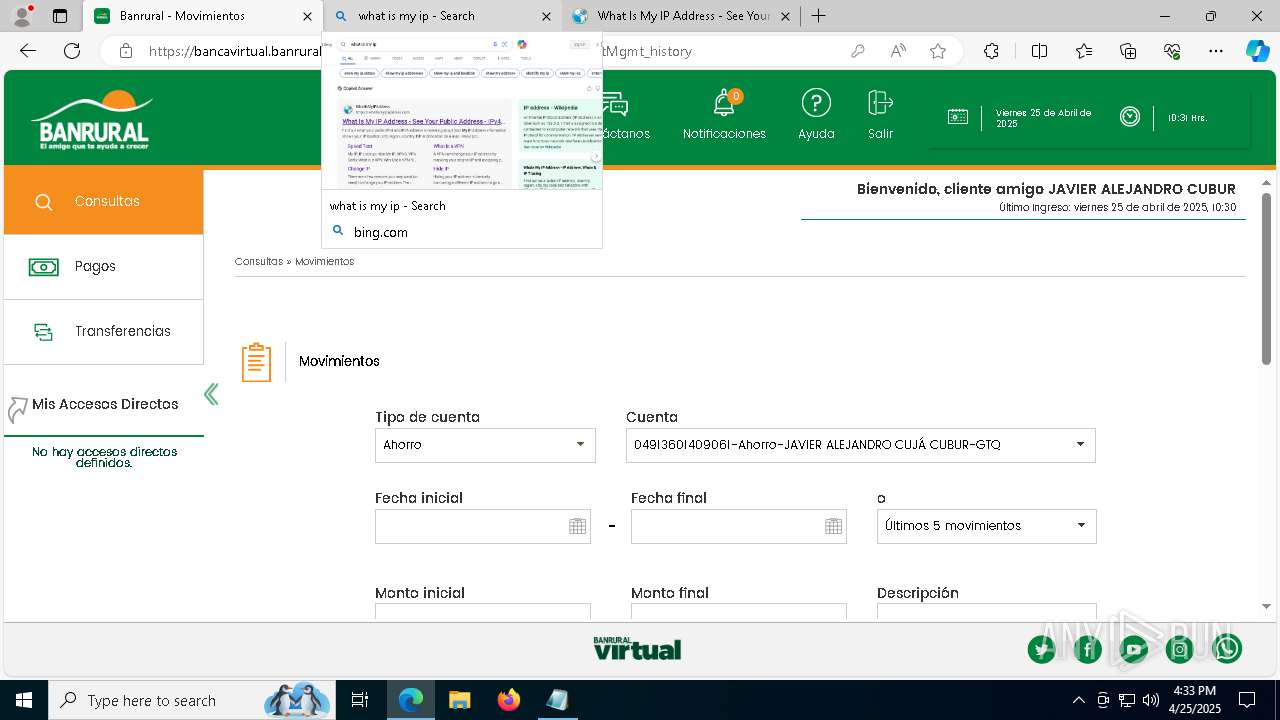Click the header calendar date icon
1280x720 pixels.
click(957, 117)
